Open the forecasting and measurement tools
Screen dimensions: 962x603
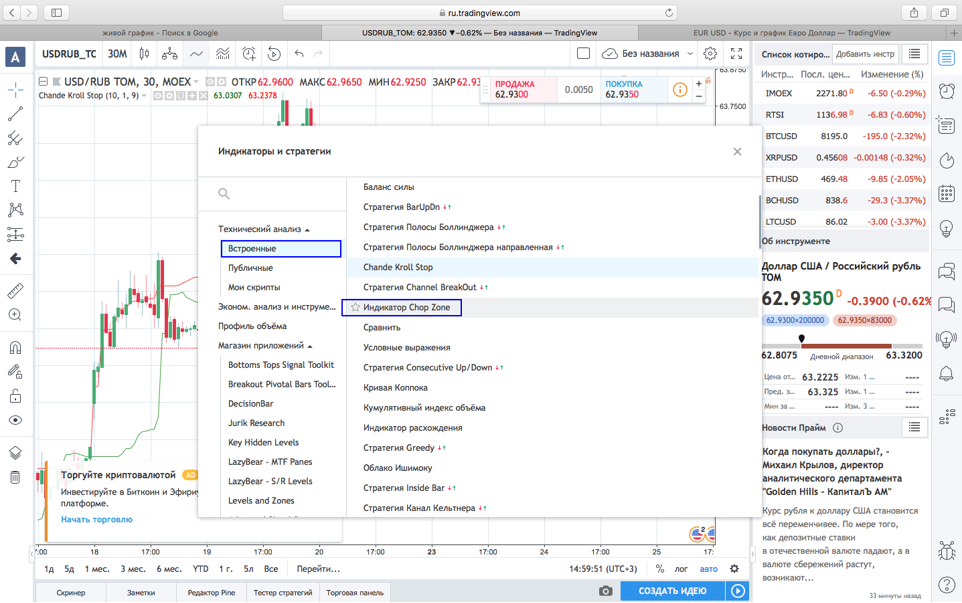click(15, 234)
